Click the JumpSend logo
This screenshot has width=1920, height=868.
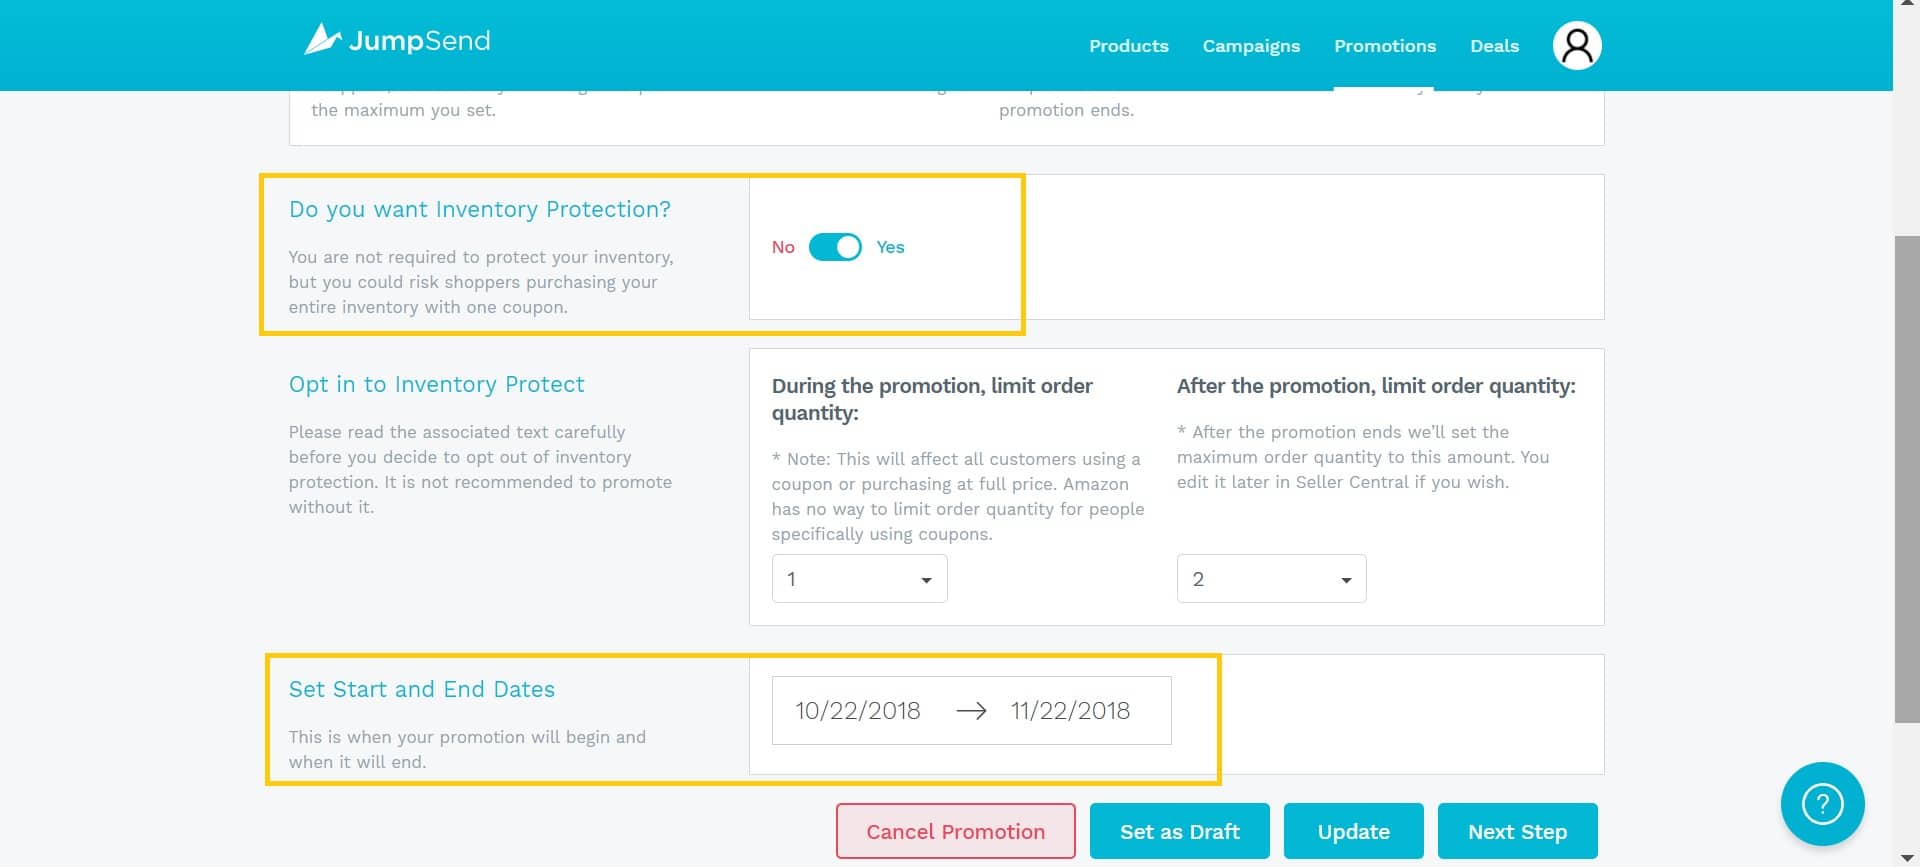(x=397, y=40)
